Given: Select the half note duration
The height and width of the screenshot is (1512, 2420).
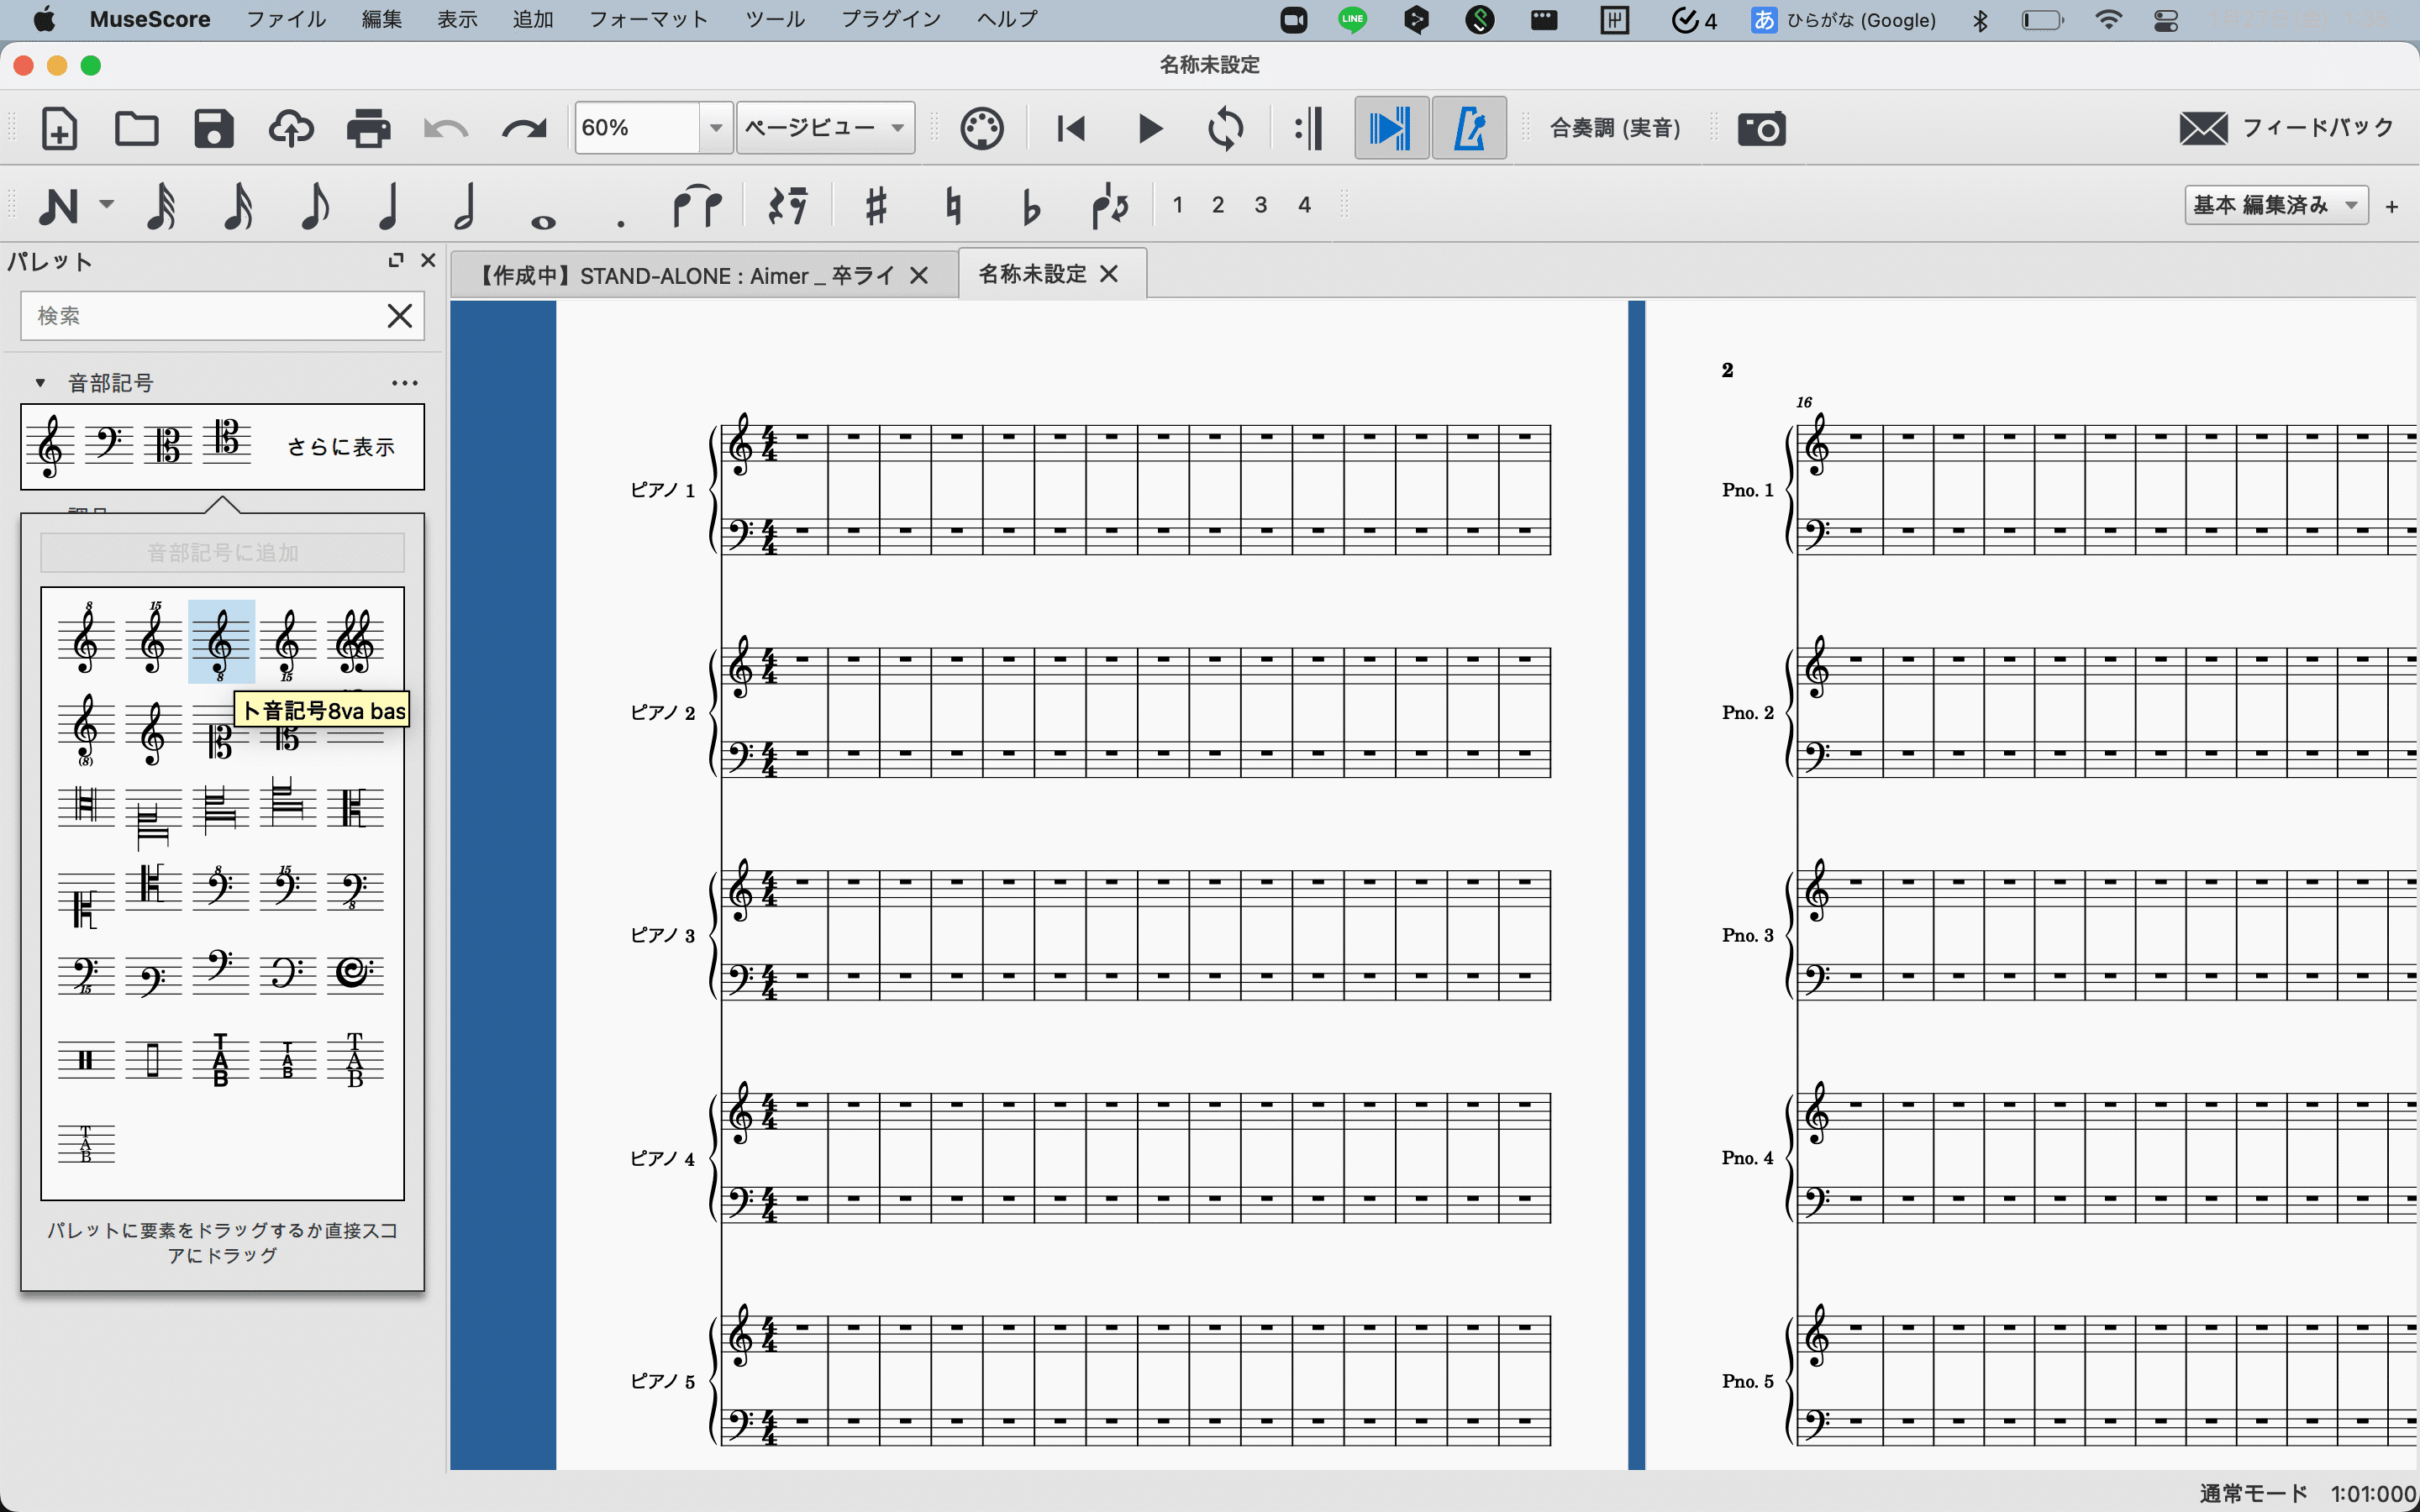Looking at the screenshot, I should click(465, 206).
